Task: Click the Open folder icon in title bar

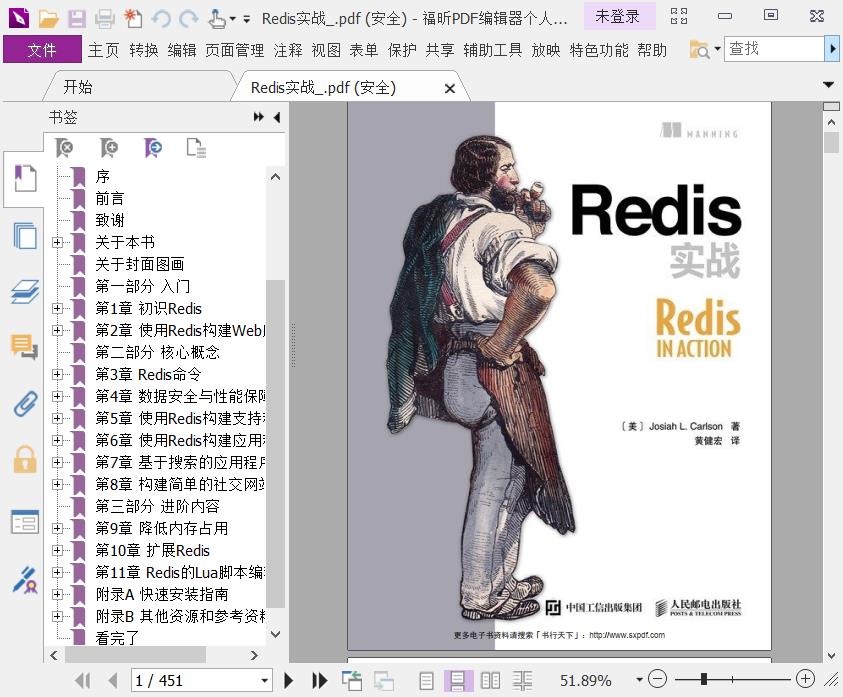Action: click(x=48, y=19)
